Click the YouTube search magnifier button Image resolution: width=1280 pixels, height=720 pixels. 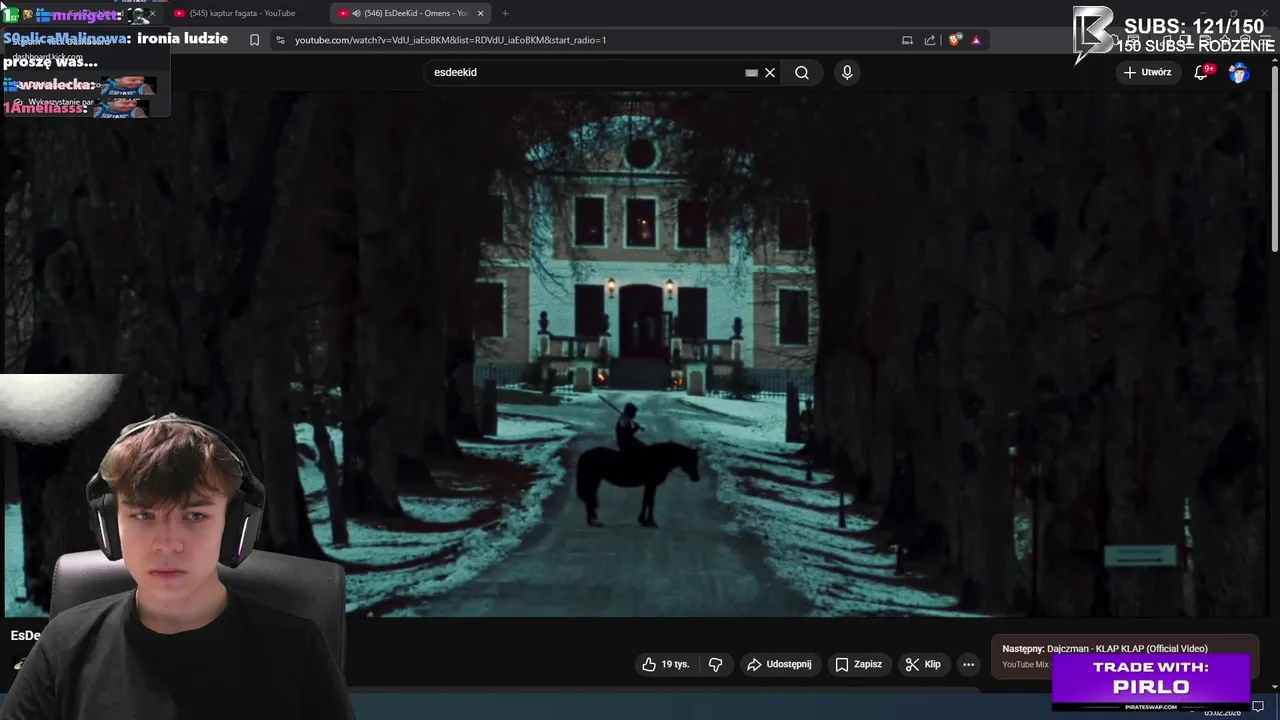point(802,72)
